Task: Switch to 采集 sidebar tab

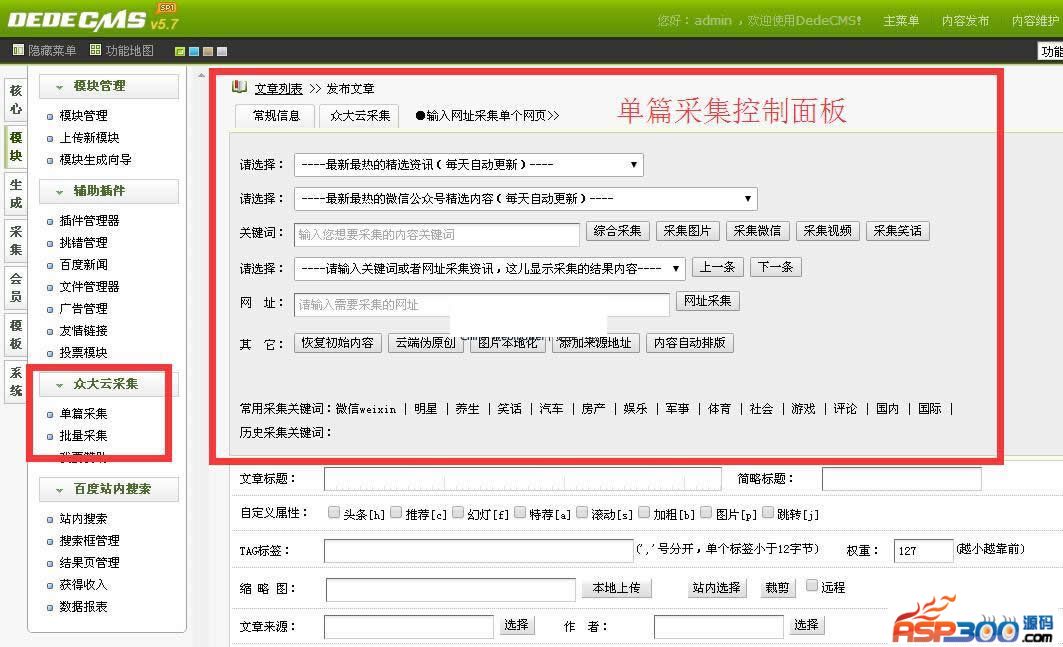Action: tap(16, 241)
